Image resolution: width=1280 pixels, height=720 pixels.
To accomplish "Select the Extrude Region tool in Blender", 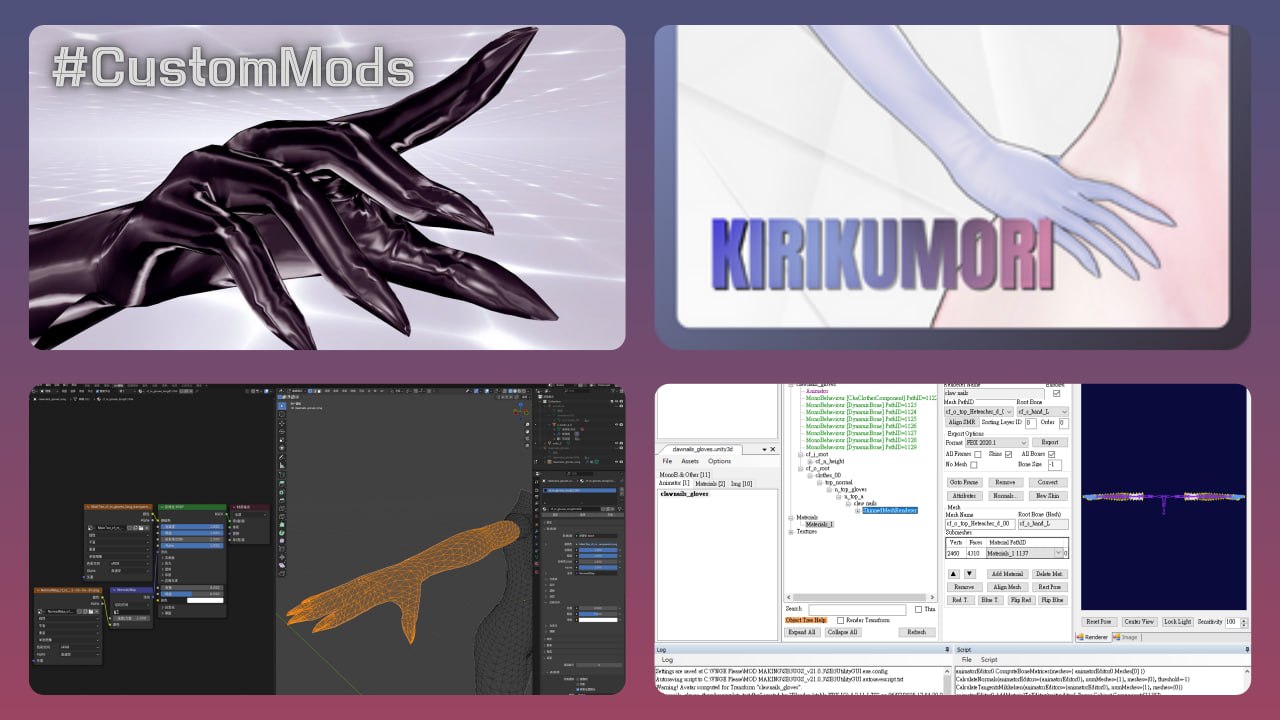I will click(282, 483).
